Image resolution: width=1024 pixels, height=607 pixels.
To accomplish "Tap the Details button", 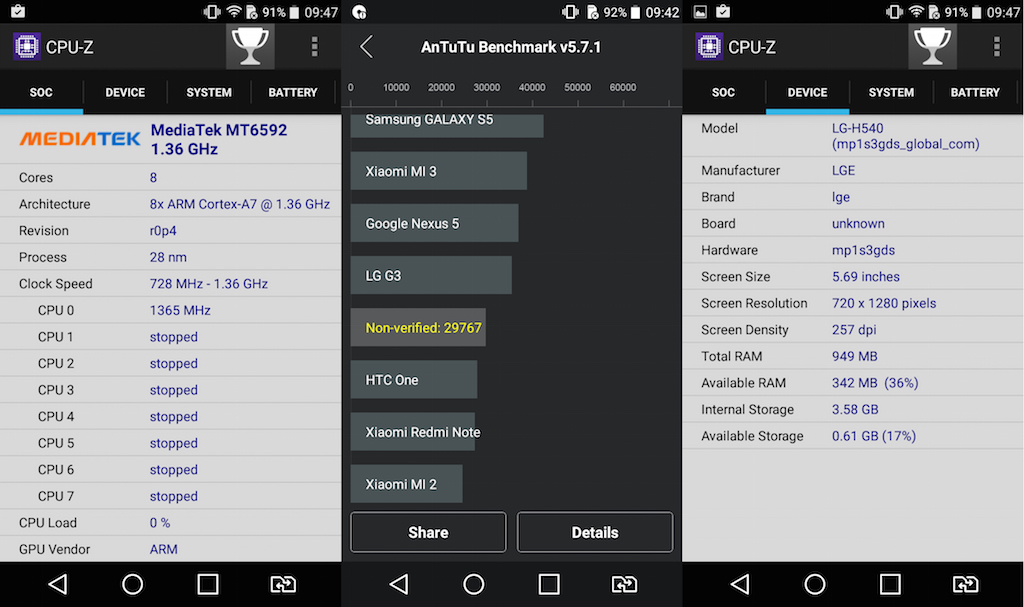I will (595, 533).
